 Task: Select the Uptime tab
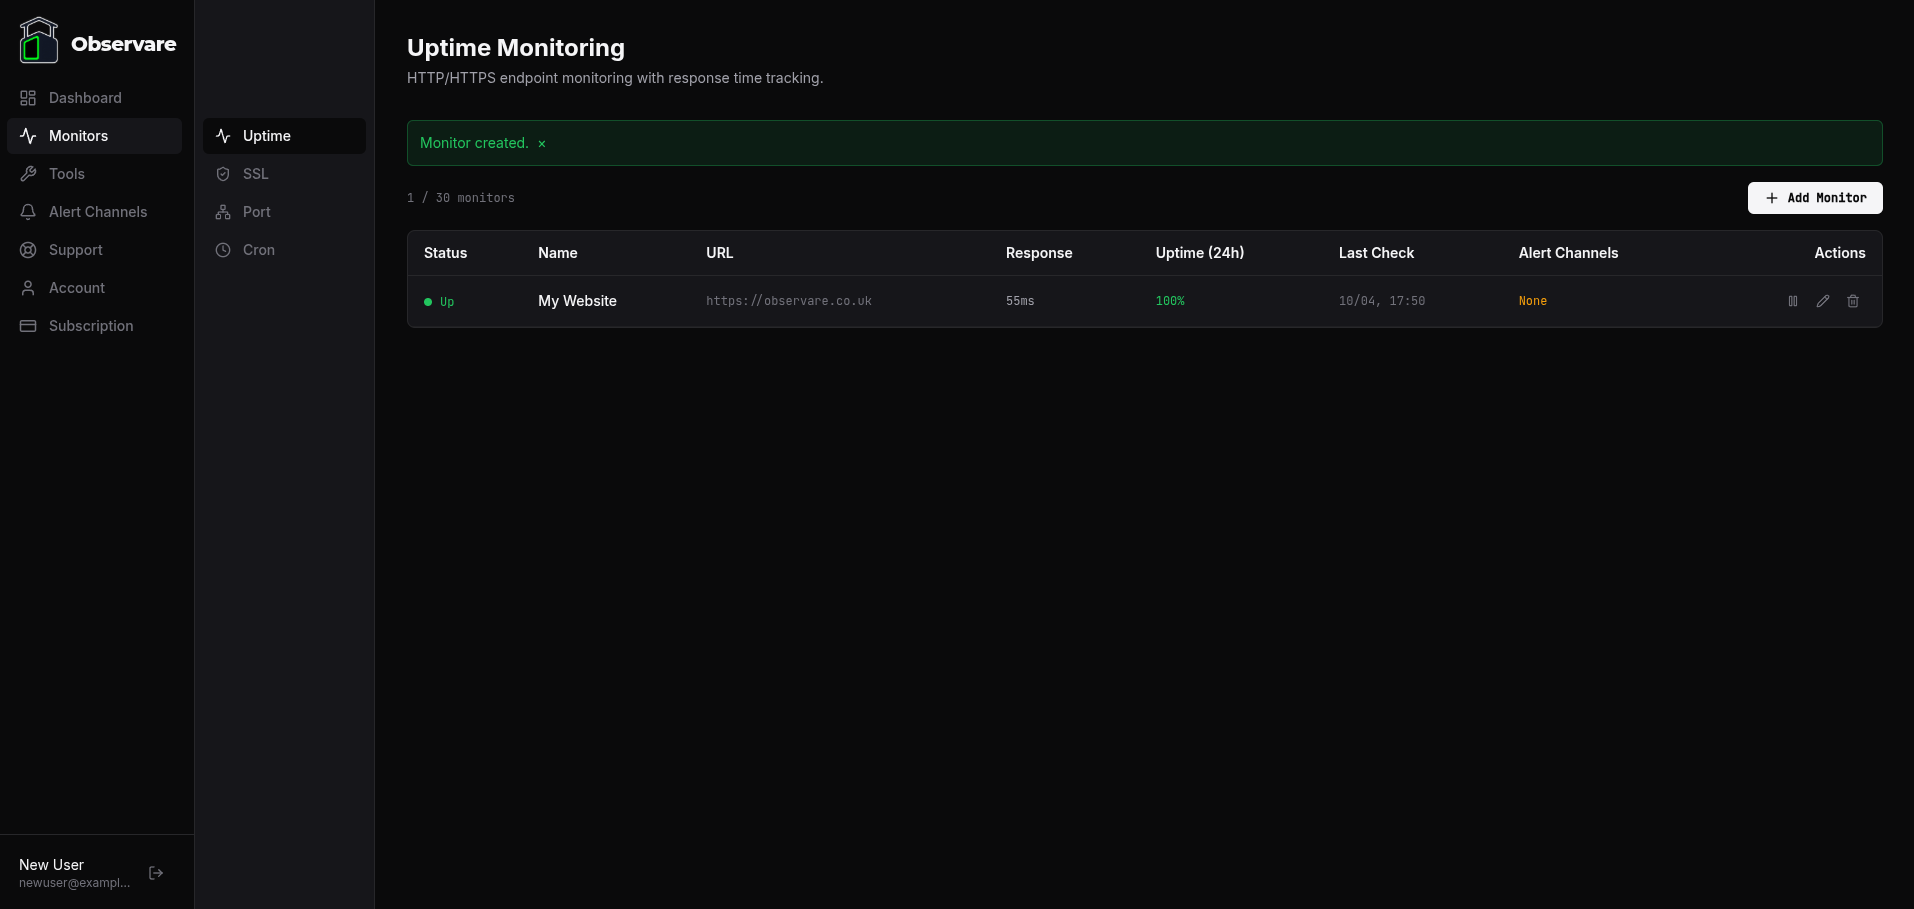click(266, 135)
